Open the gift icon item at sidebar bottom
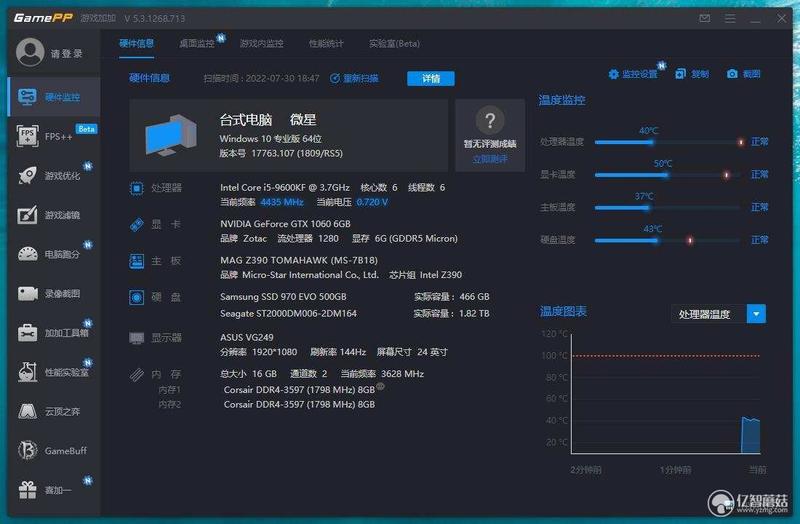Viewport: 800px width, 524px height. [x=28, y=490]
